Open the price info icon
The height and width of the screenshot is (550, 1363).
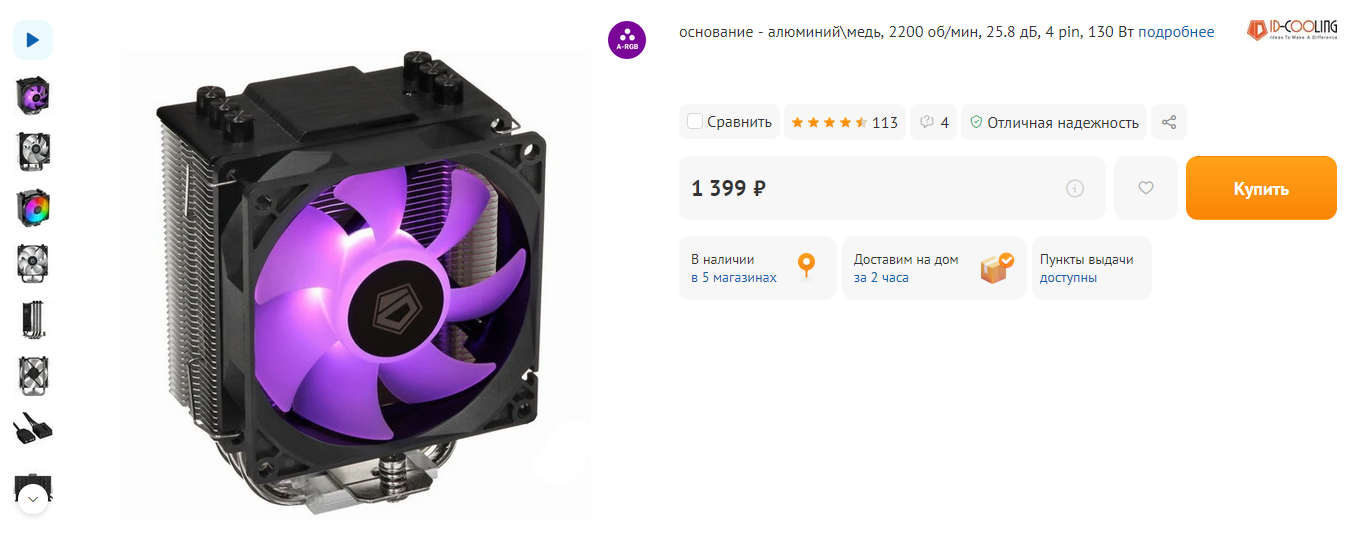point(1075,188)
